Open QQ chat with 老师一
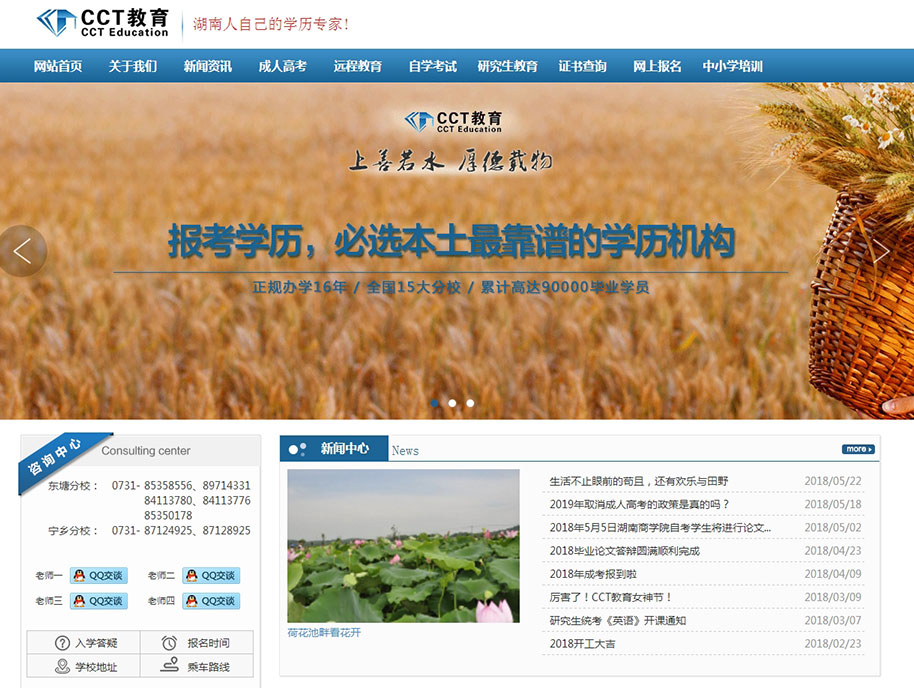 click(x=98, y=577)
